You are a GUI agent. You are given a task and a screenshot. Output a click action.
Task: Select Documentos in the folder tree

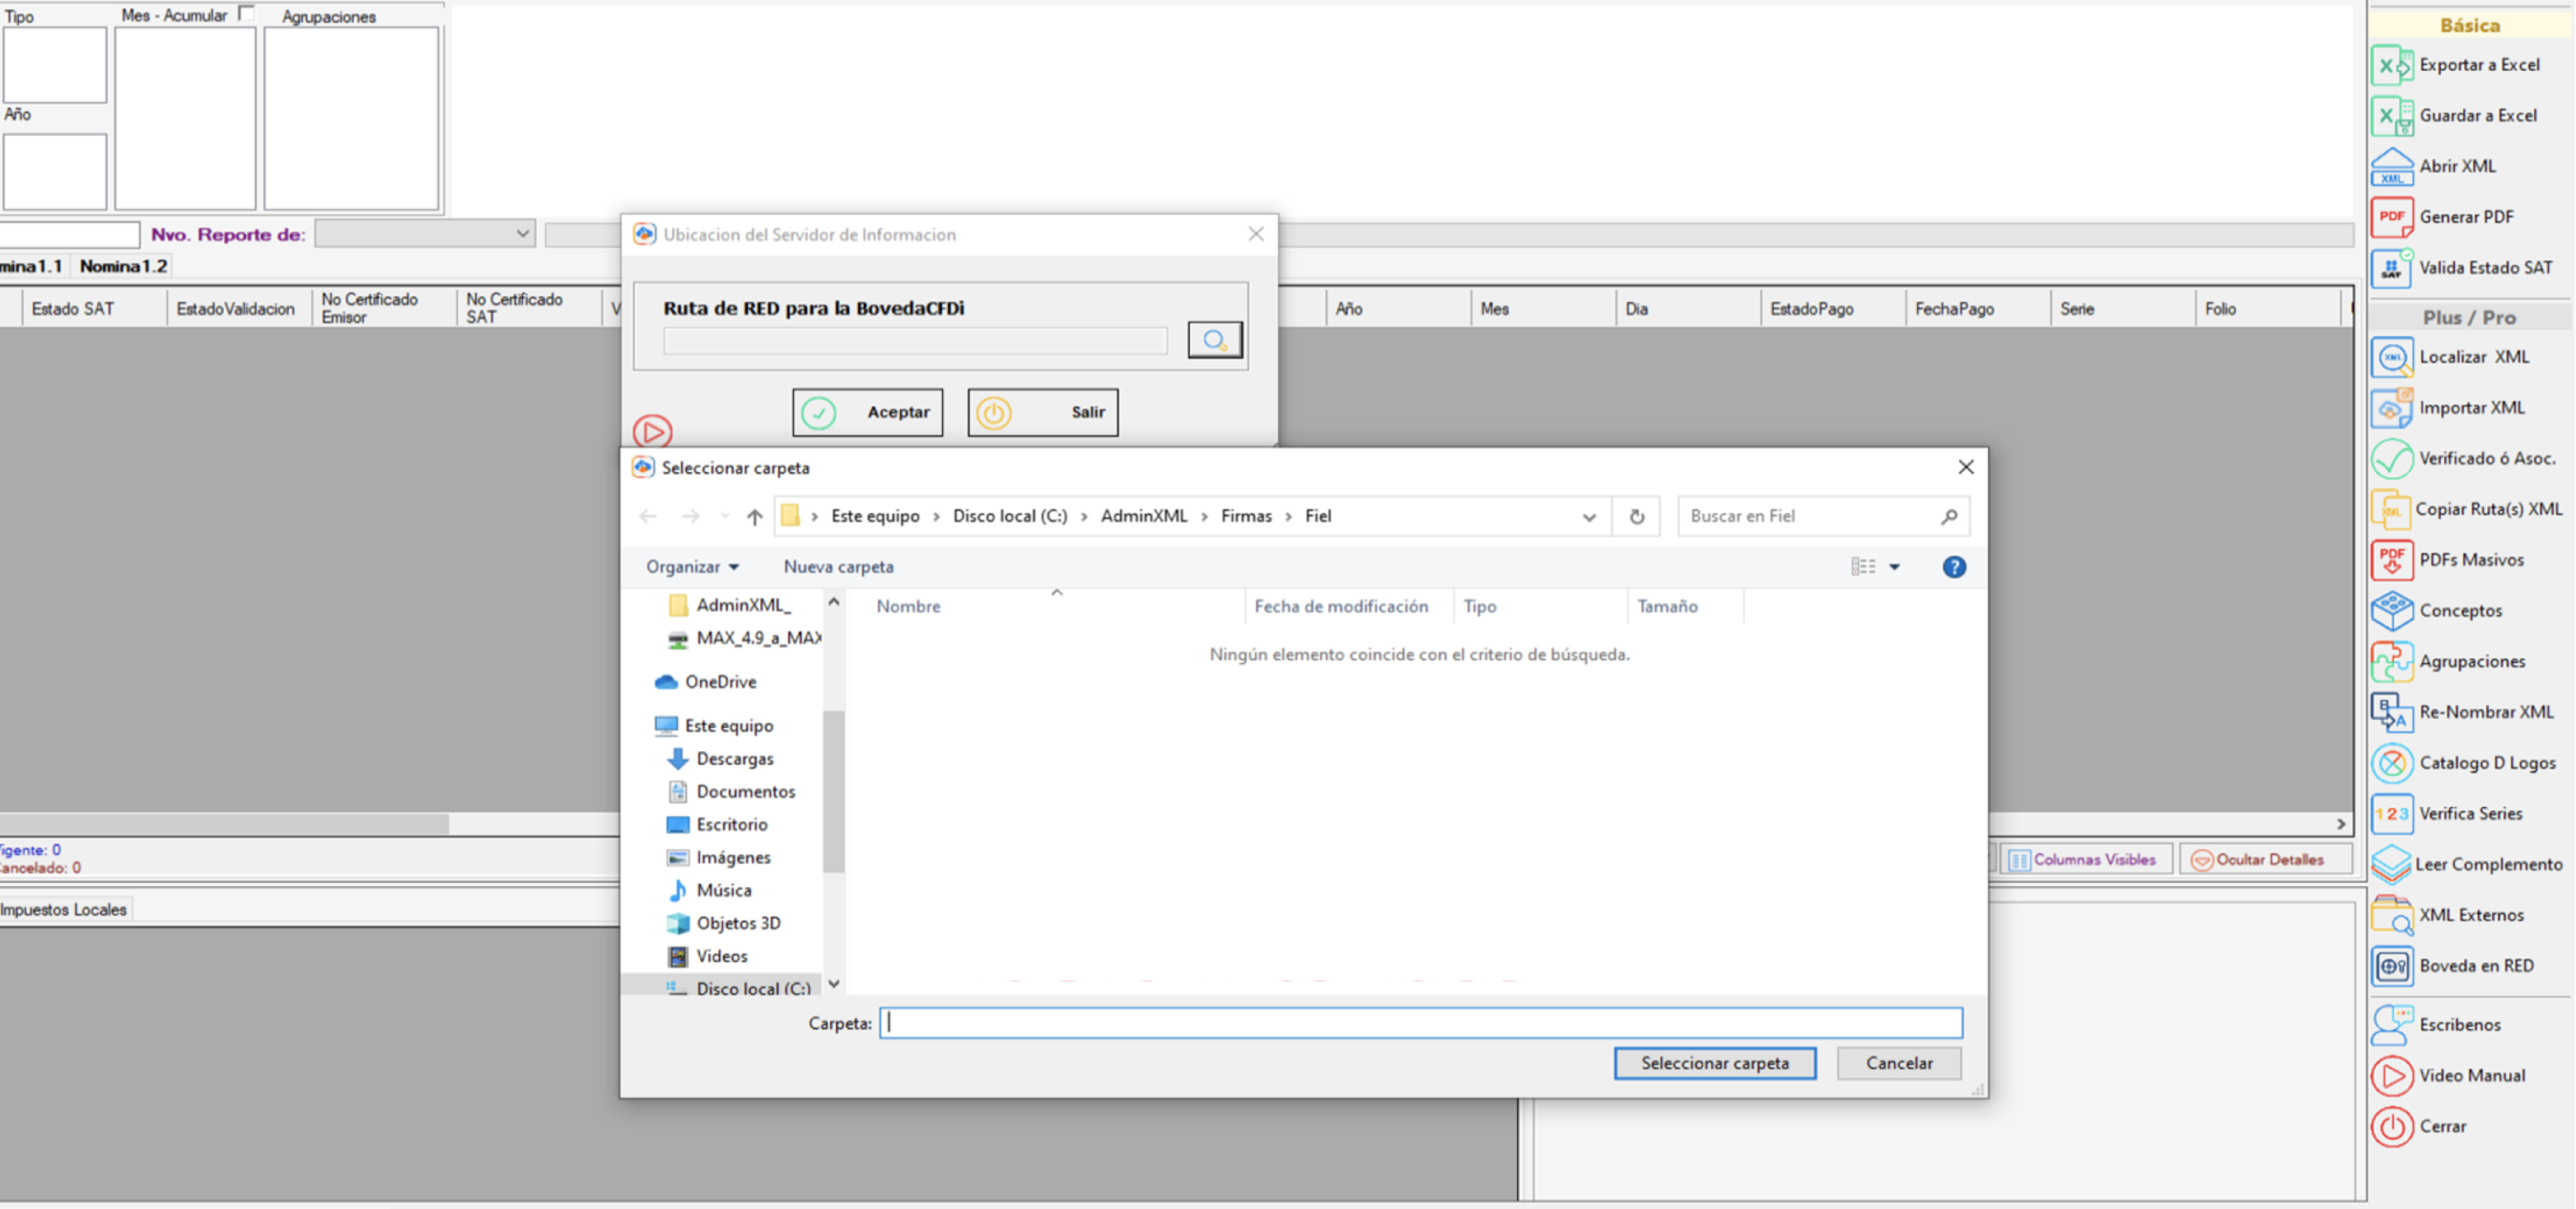tap(745, 792)
